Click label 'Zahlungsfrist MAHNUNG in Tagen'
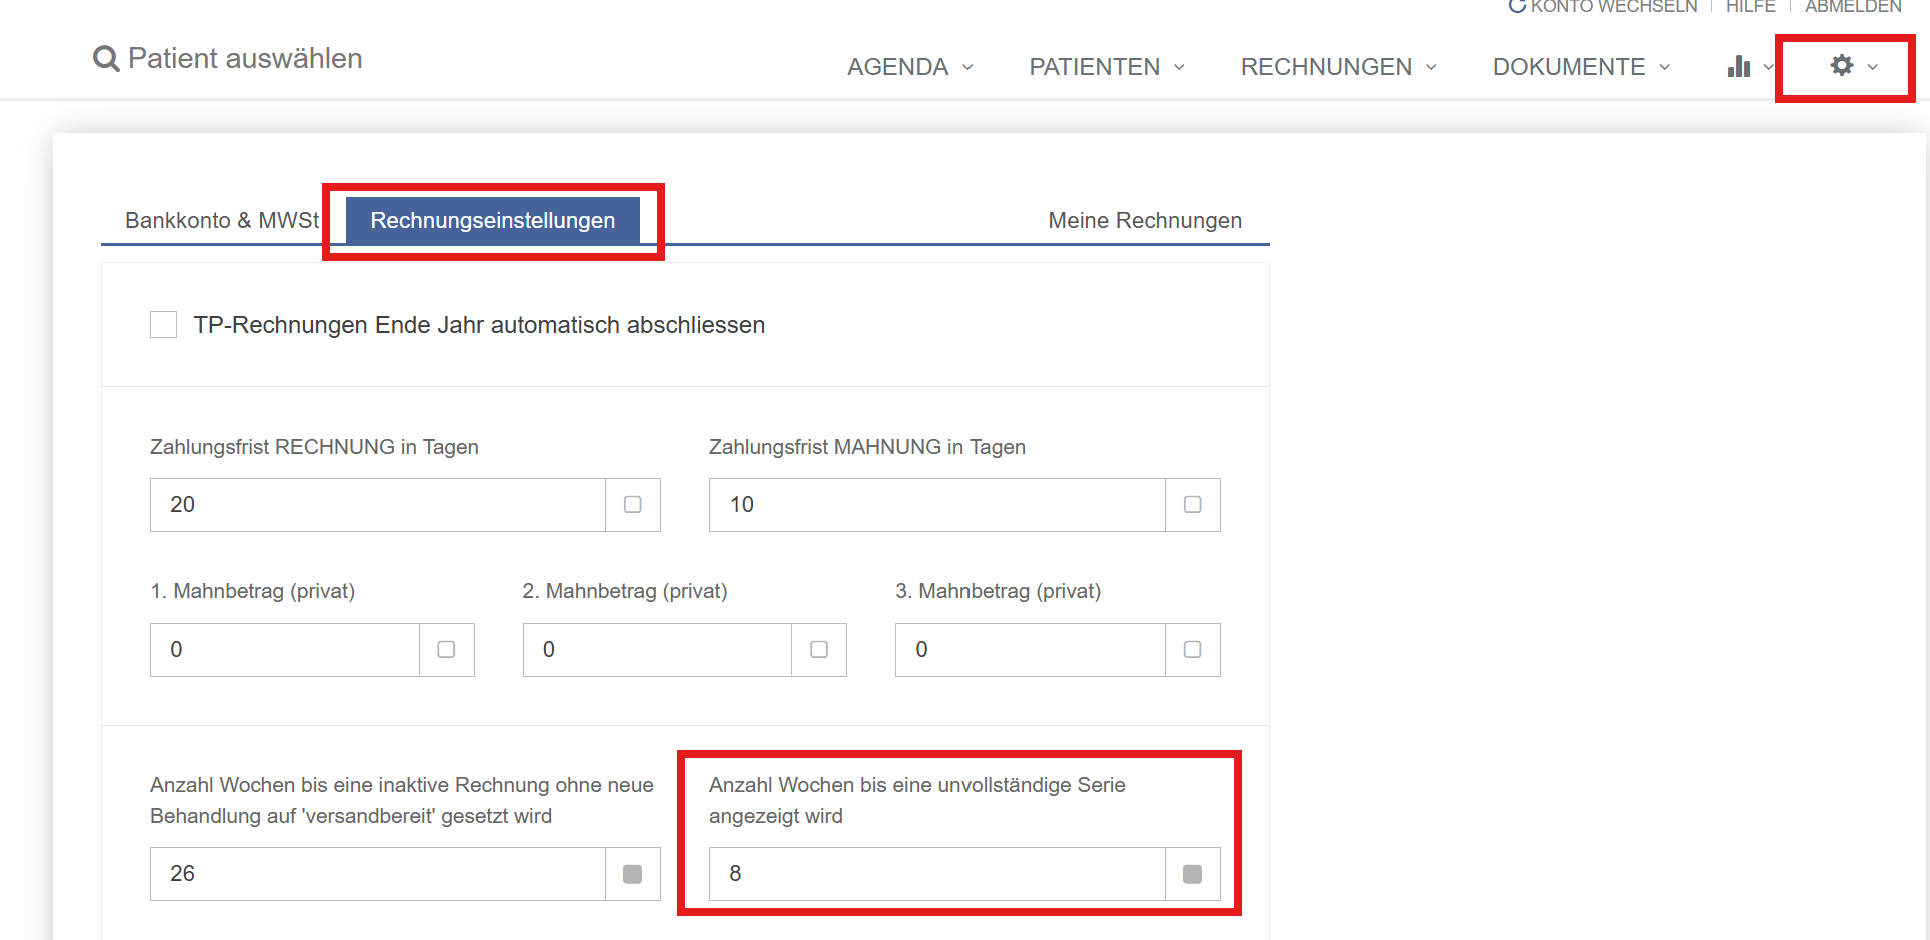Viewport: 1930px width, 940px height. coord(867,447)
